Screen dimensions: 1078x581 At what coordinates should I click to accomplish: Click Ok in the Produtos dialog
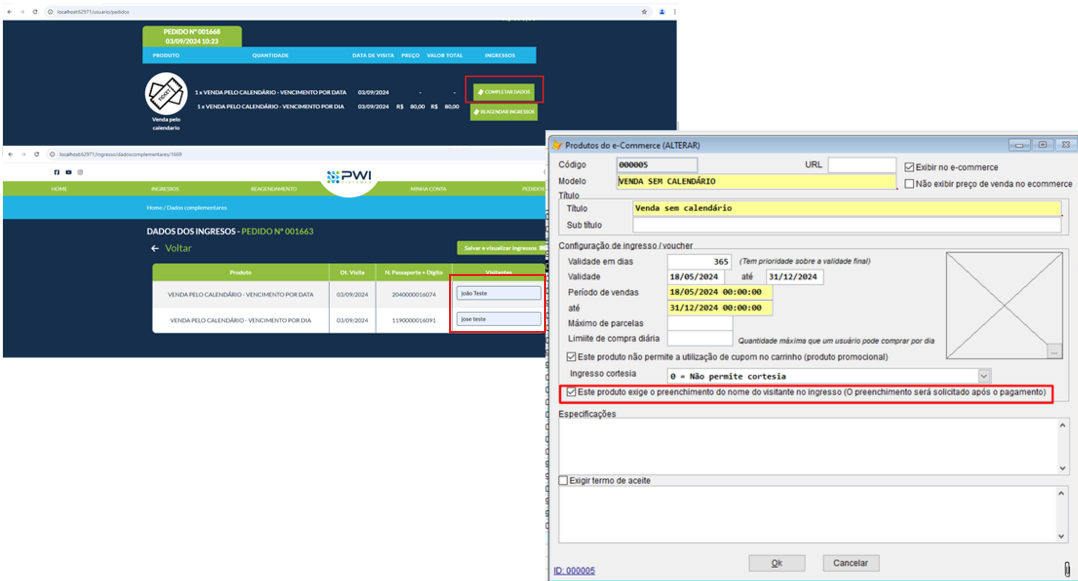coord(776,563)
